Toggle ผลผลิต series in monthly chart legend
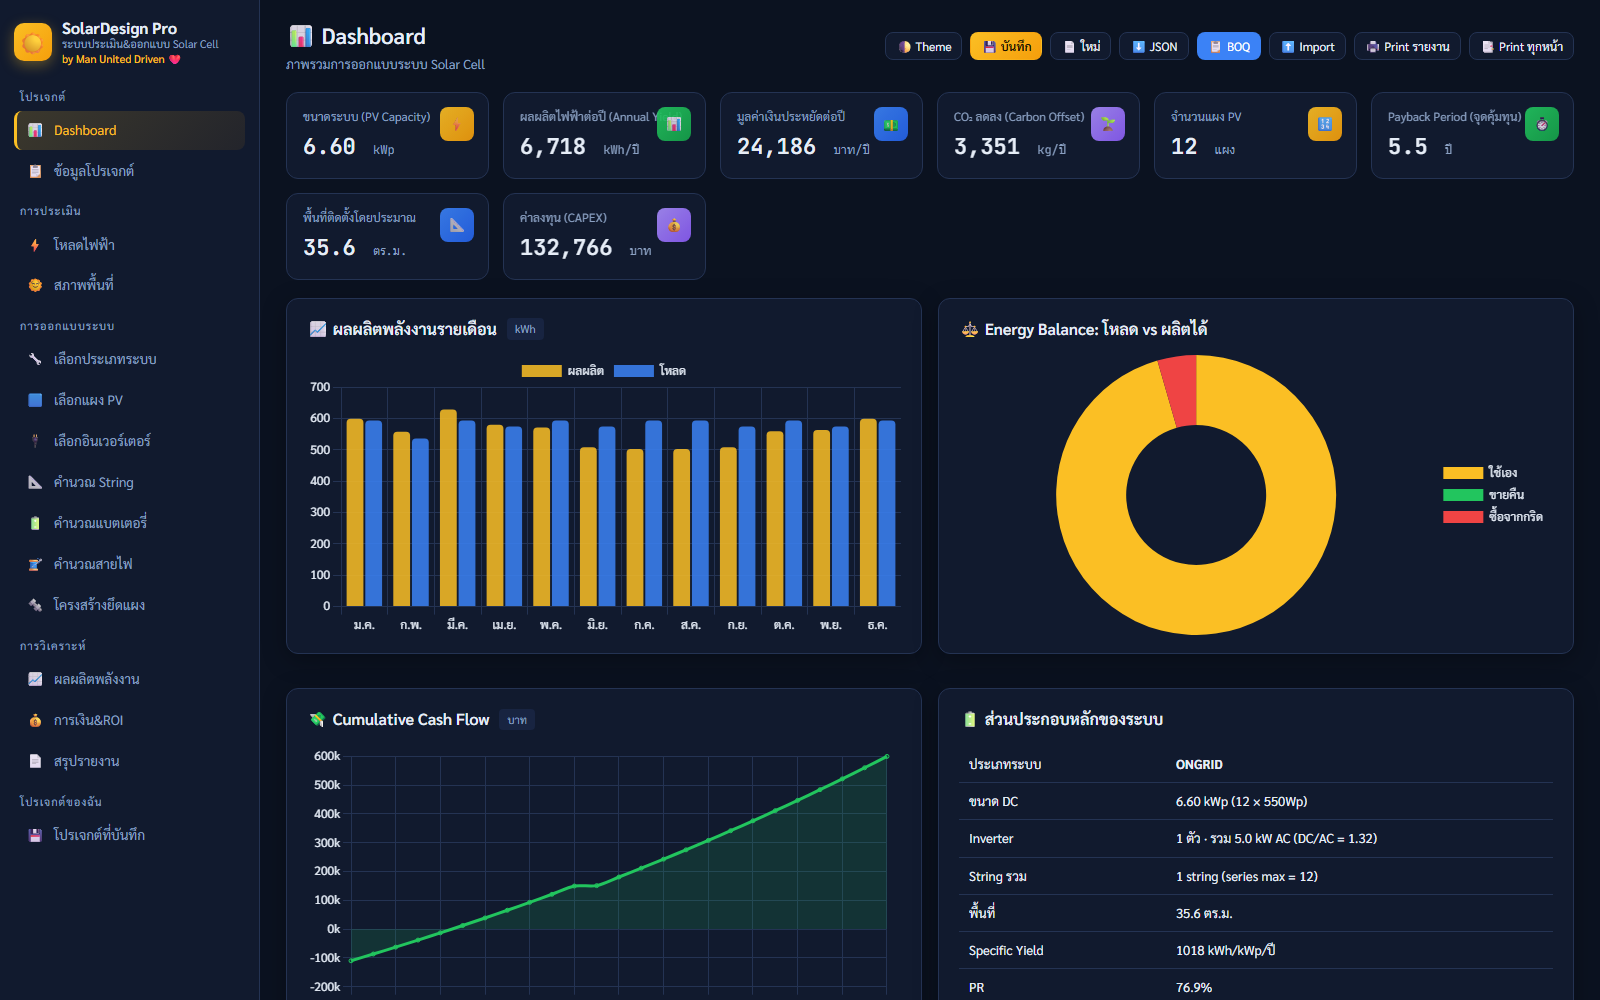 point(563,371)
